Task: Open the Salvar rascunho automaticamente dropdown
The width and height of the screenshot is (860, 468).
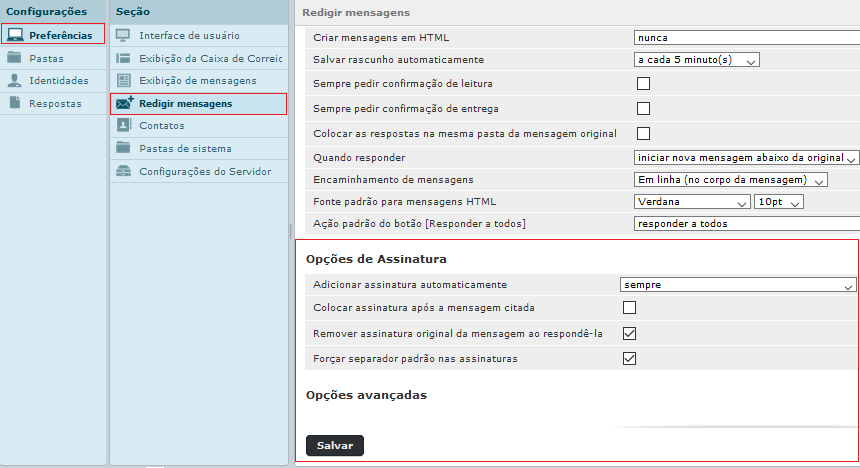Action: (x=697, y=60)
